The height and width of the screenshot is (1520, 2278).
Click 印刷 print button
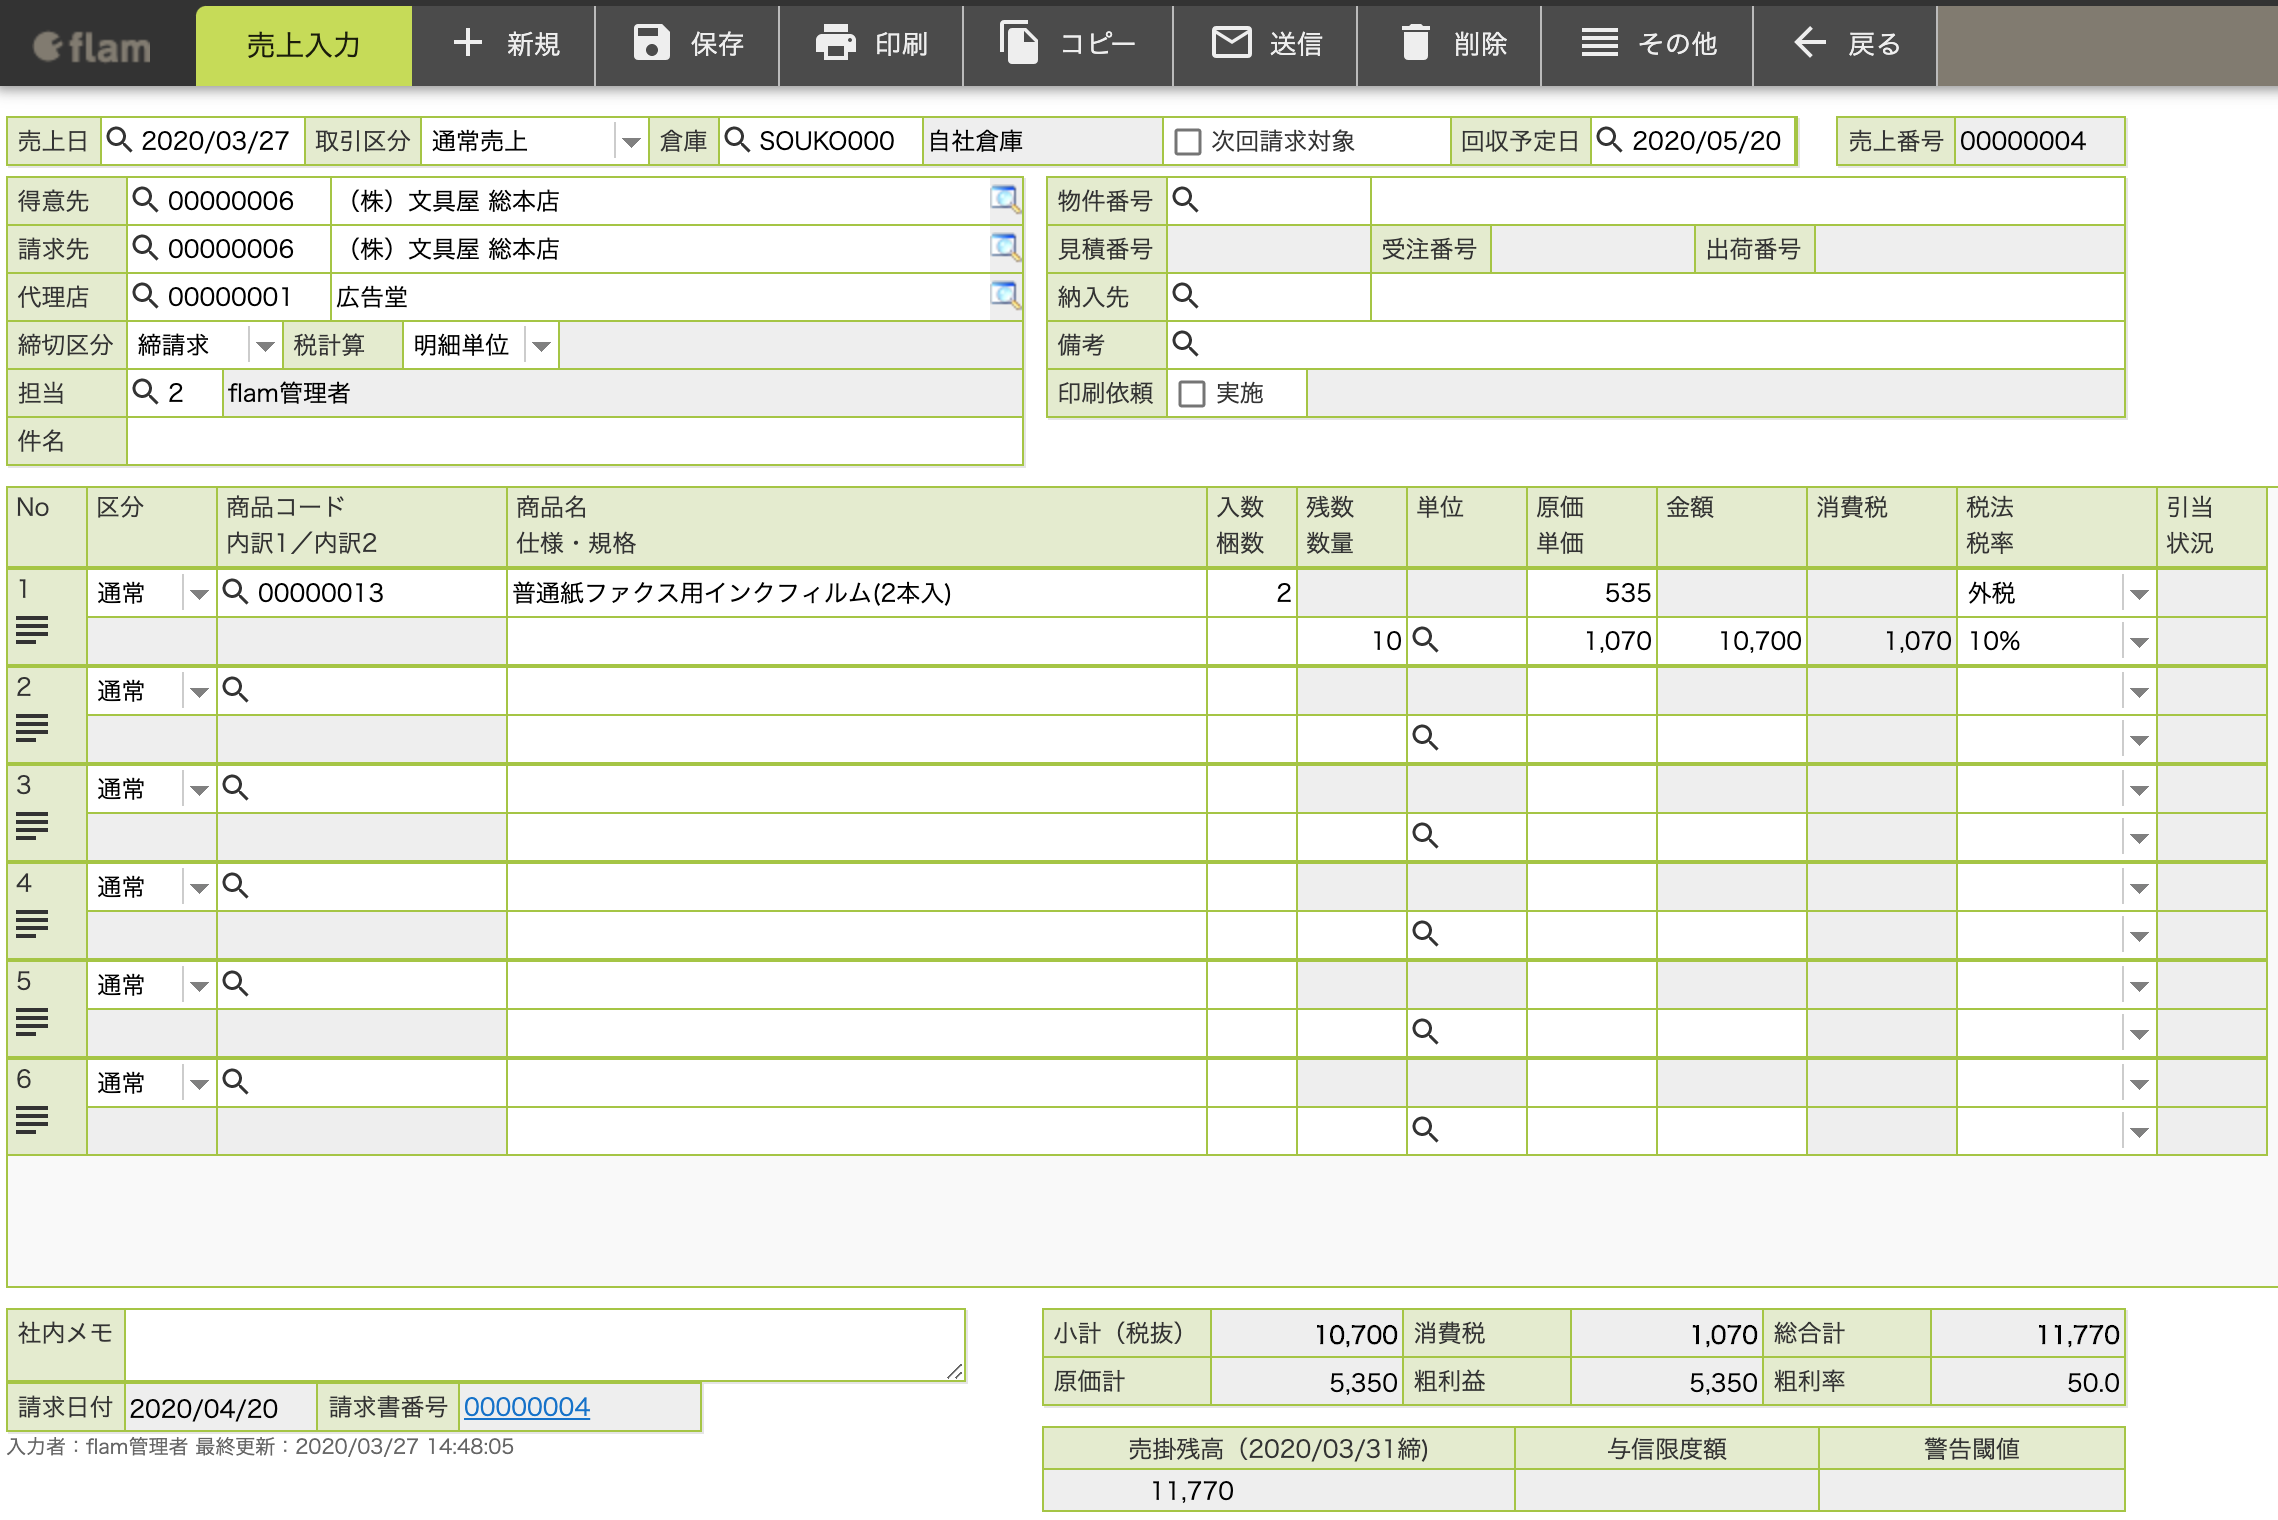coord(872,45)
